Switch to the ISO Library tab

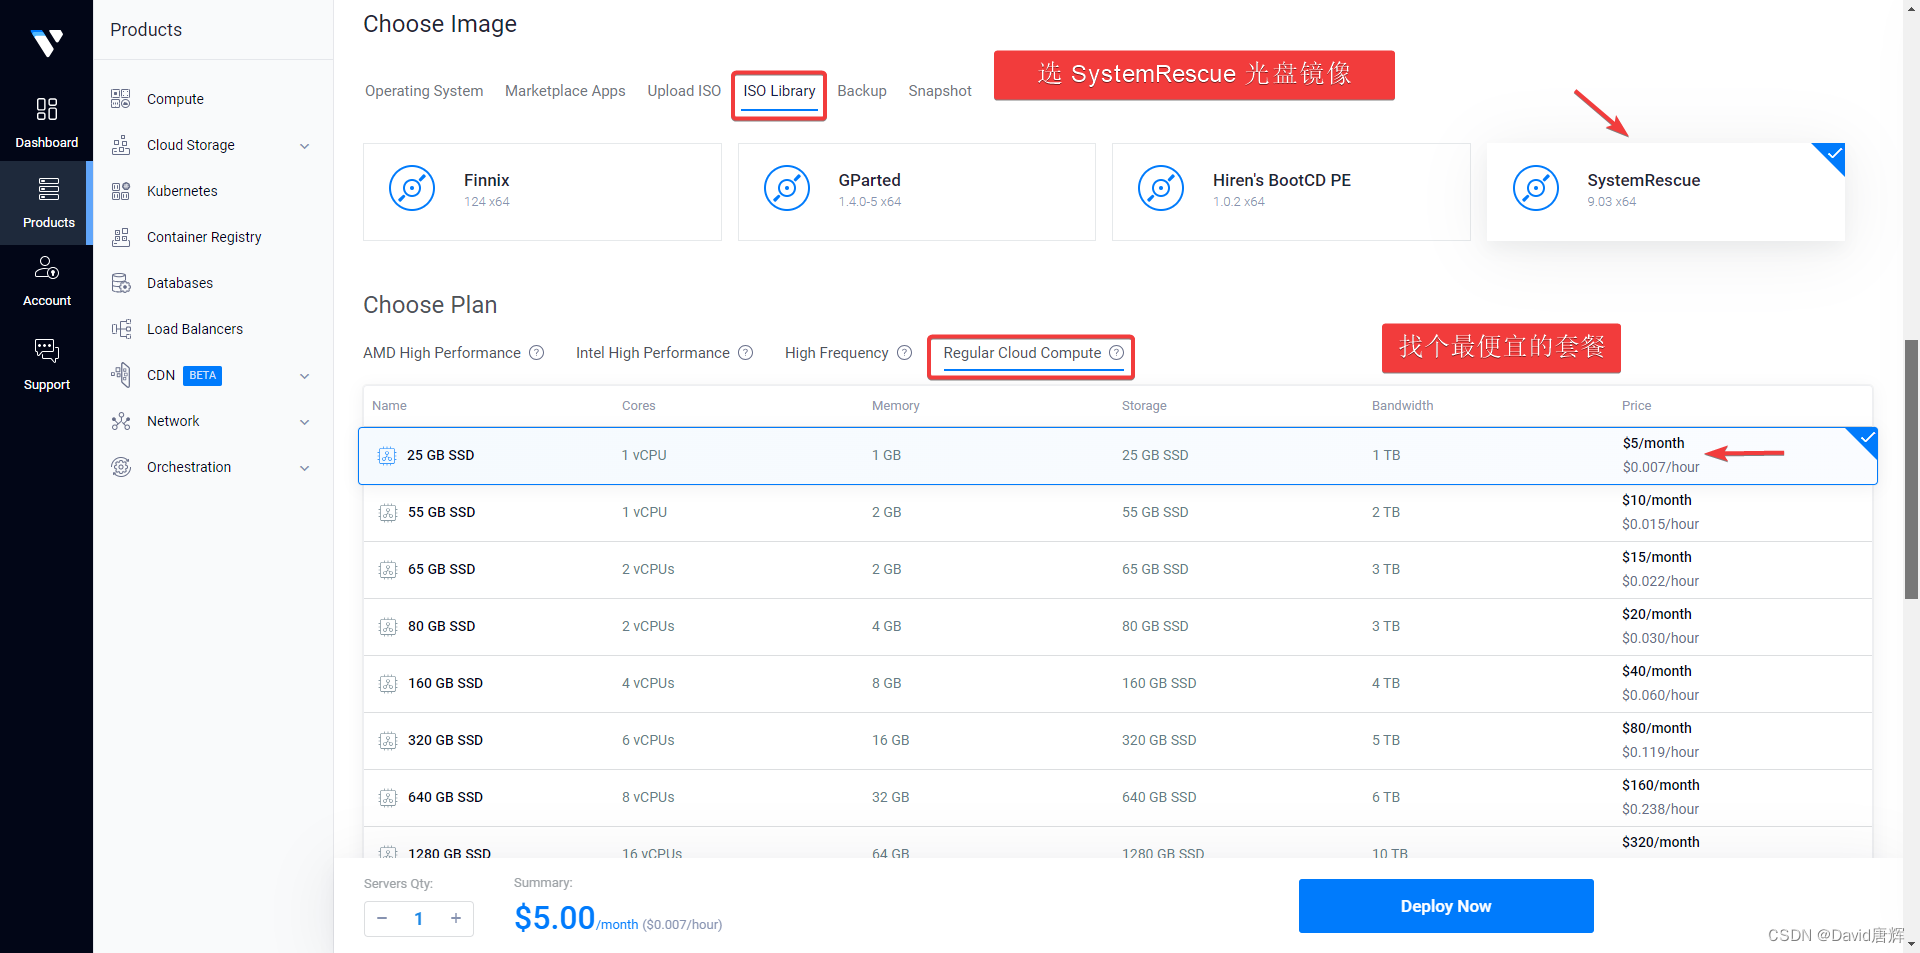pos(779,91)
